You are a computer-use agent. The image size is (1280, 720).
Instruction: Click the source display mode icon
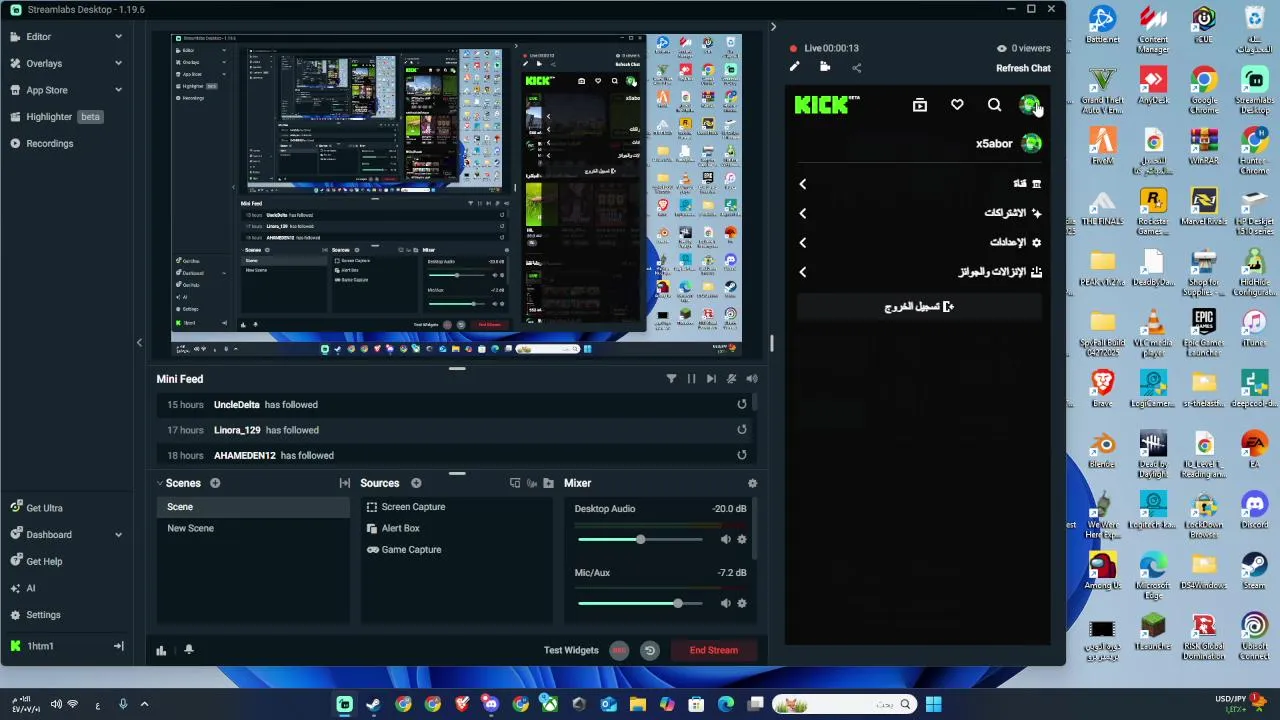point(515,483)
